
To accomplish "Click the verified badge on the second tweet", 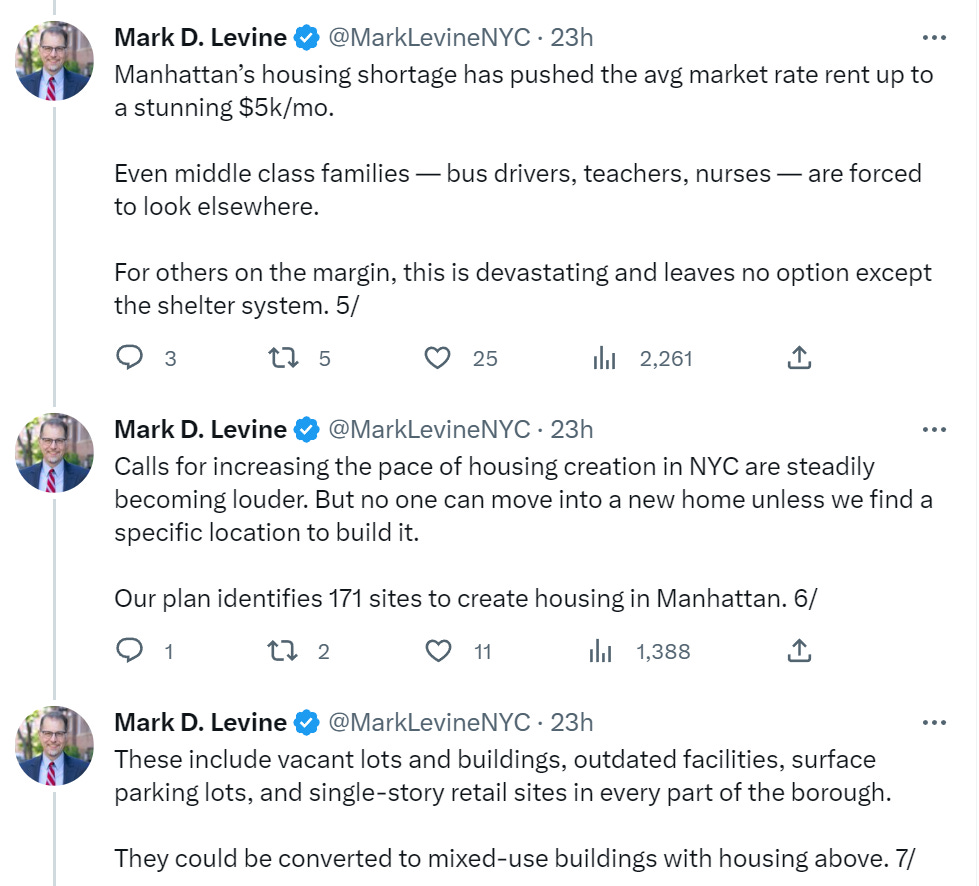I will click(308, 430).
